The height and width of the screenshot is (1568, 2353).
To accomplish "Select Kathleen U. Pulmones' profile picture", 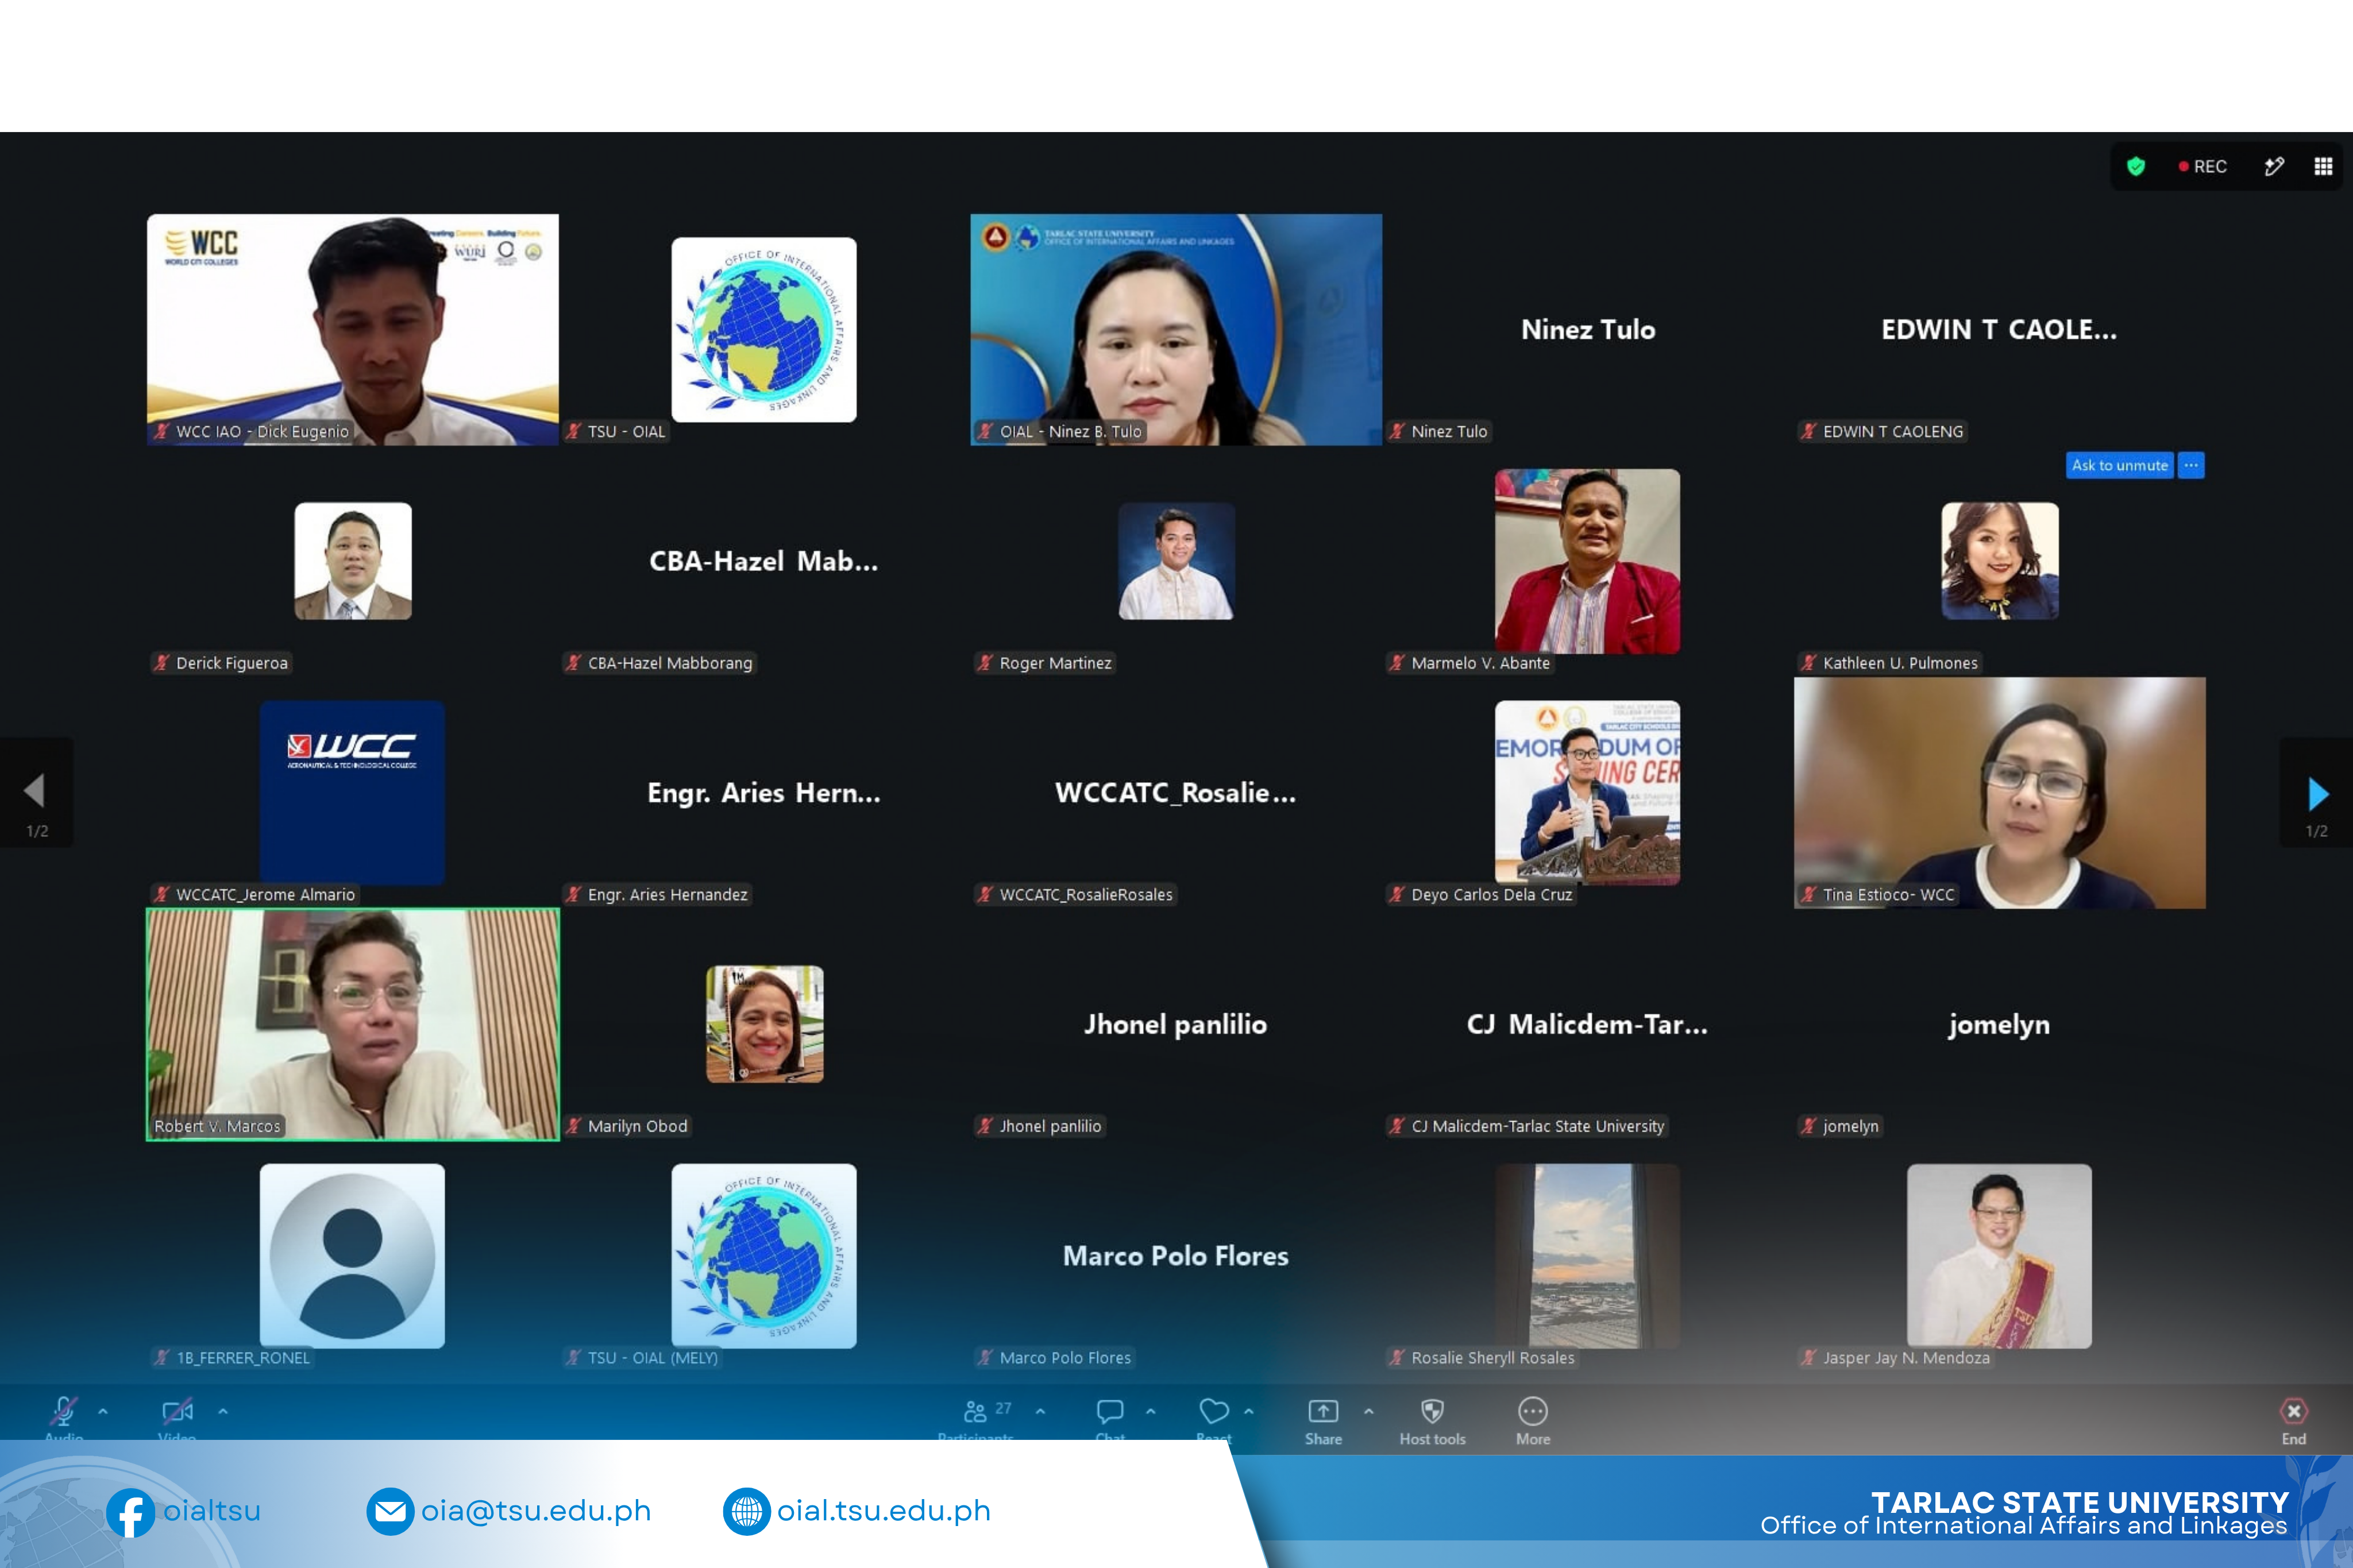I will (x=2000, y=561).
